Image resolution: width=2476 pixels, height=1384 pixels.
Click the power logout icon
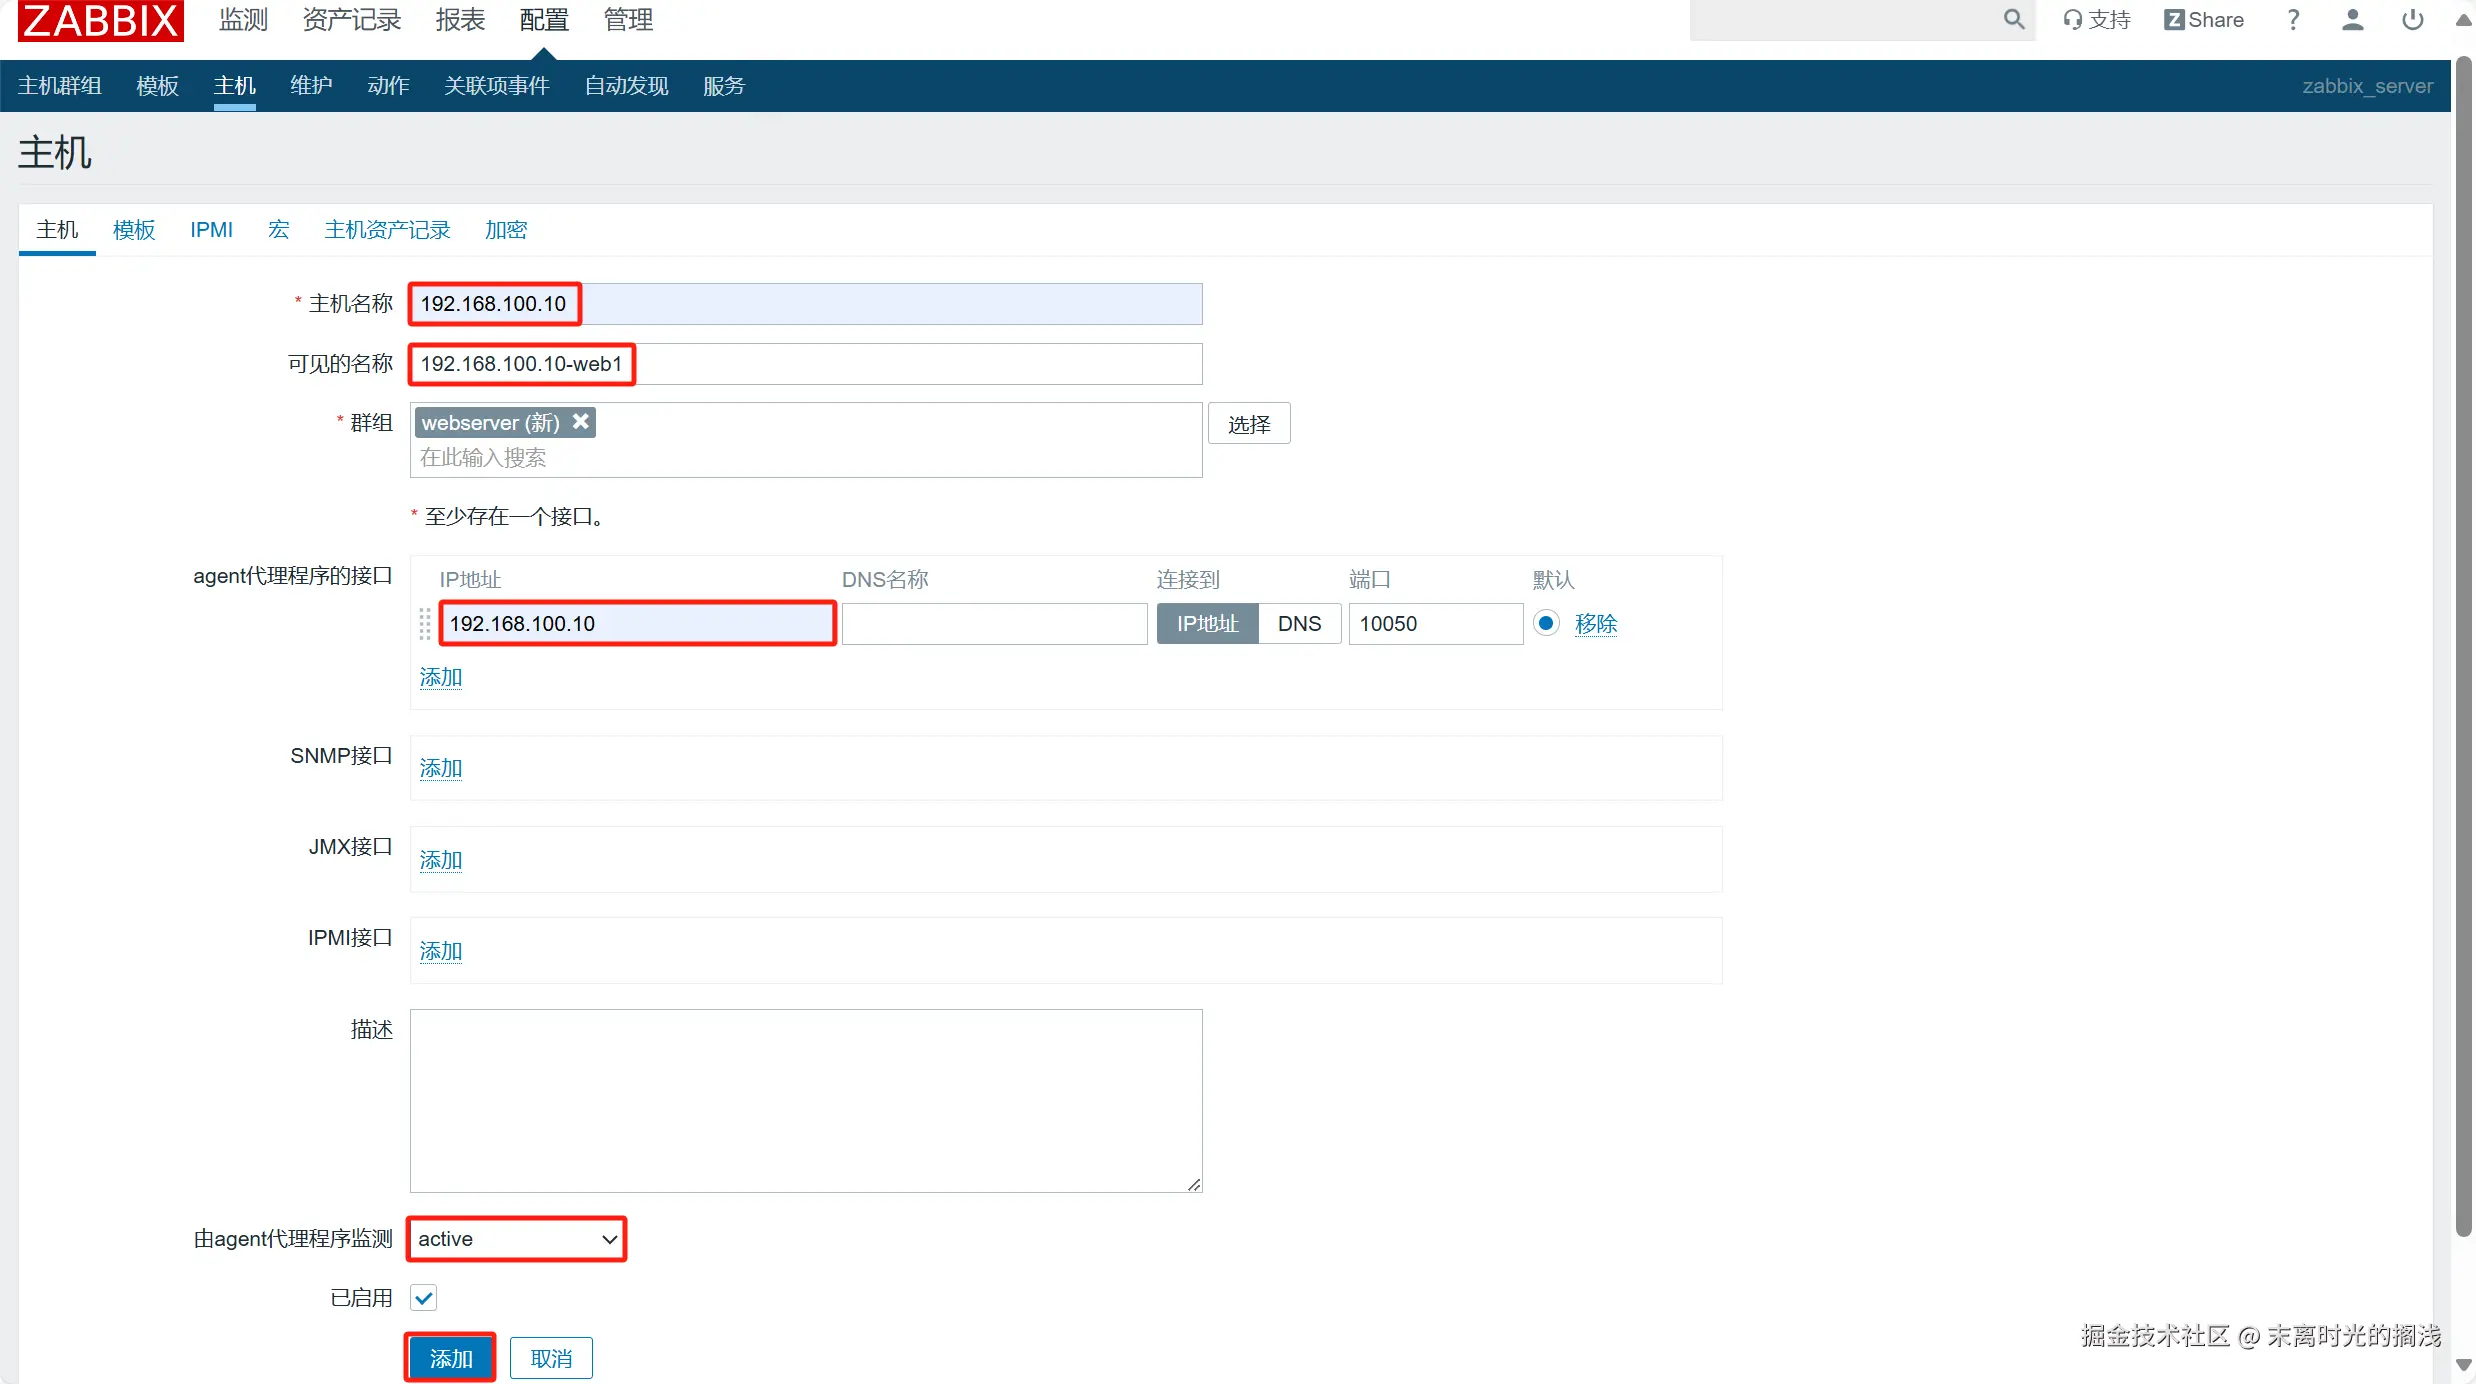pyautogui.click(x=2412, y=20)
